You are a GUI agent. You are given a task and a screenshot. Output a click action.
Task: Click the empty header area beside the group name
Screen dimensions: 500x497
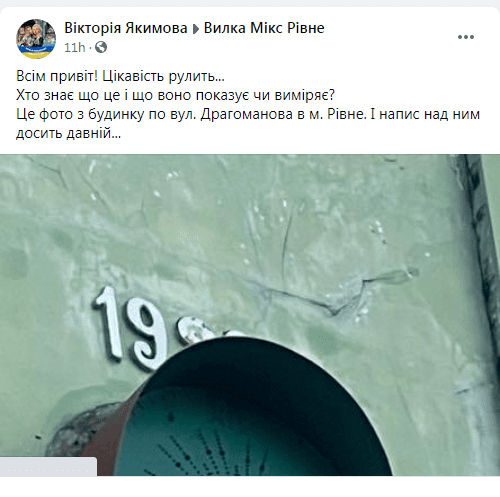[x=390, y=28]
